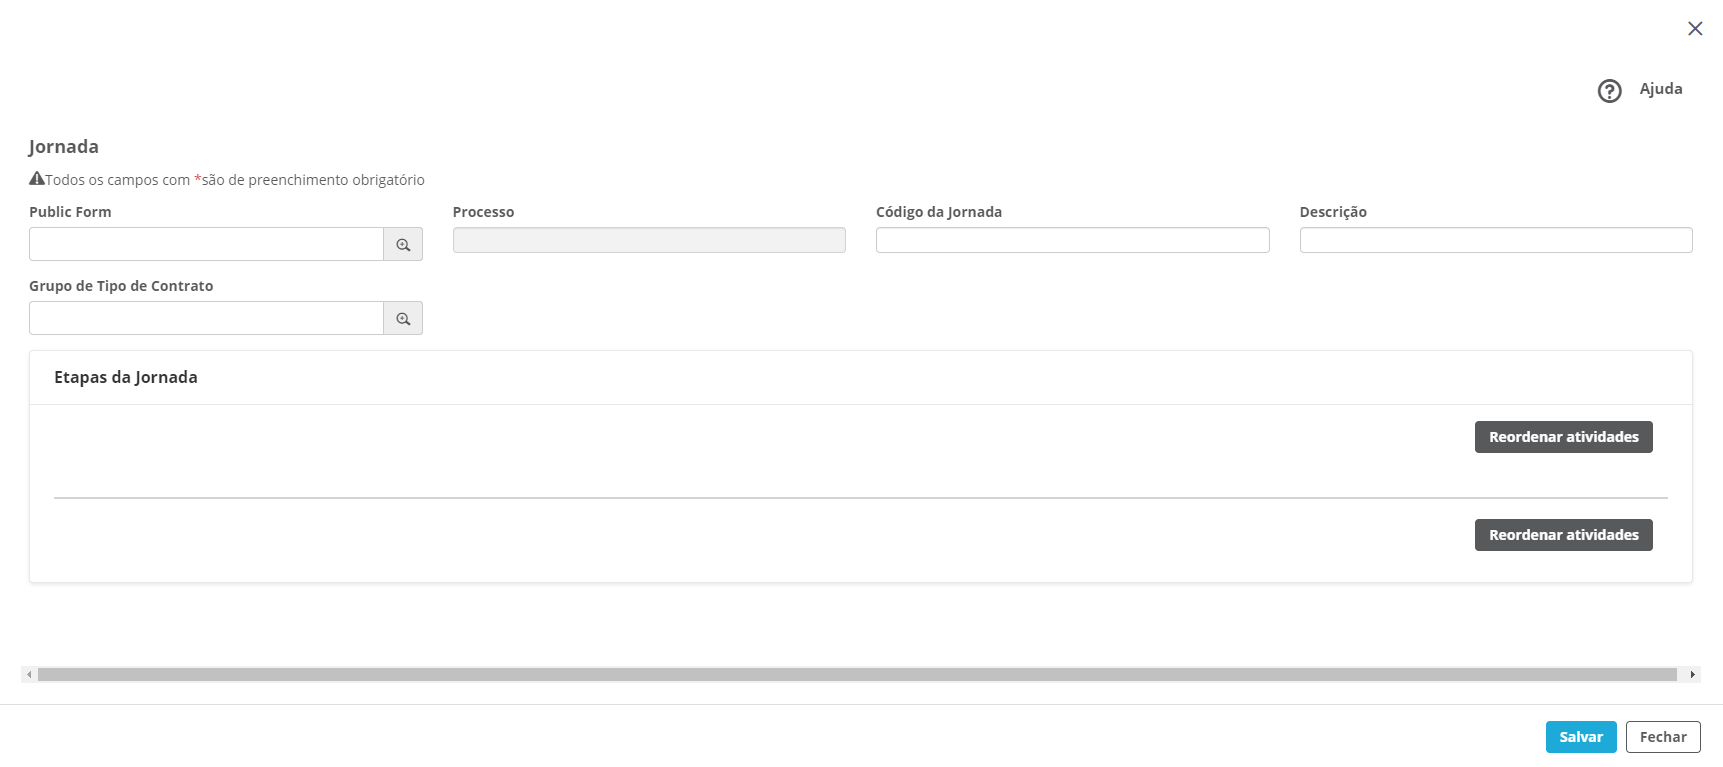Save the journey with Salvar
1723x767 pixels.
[1581, 737]
